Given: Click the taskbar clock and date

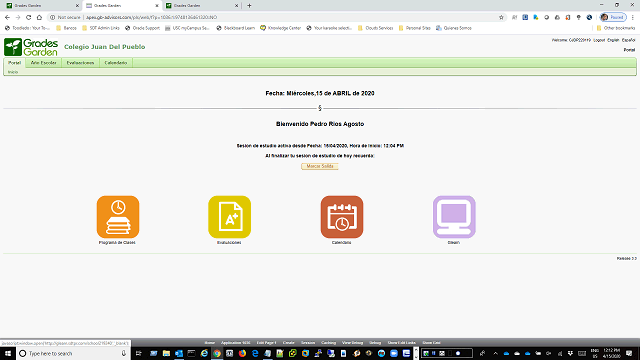Looking at the screenshot, I should click(611, 353).
